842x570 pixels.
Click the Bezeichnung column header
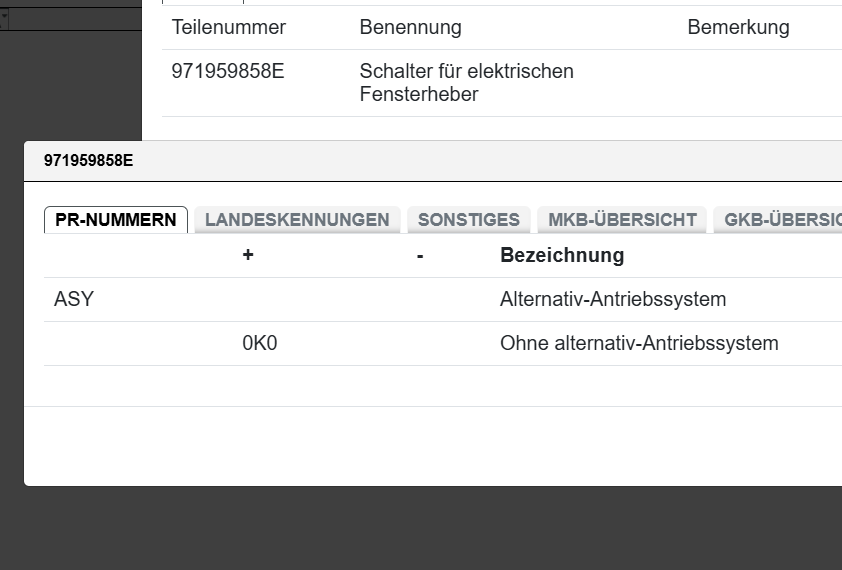click(x=561, y=256)
